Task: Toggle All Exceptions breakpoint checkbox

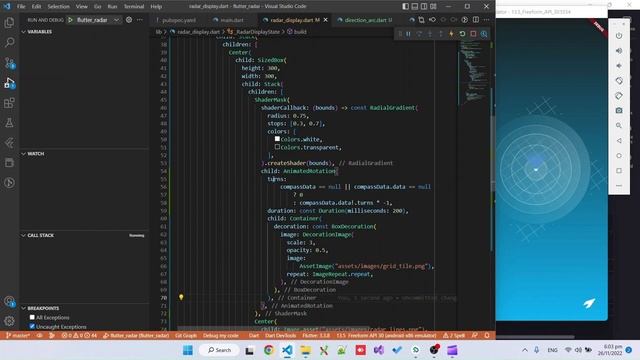Action: tap(32, 317)
